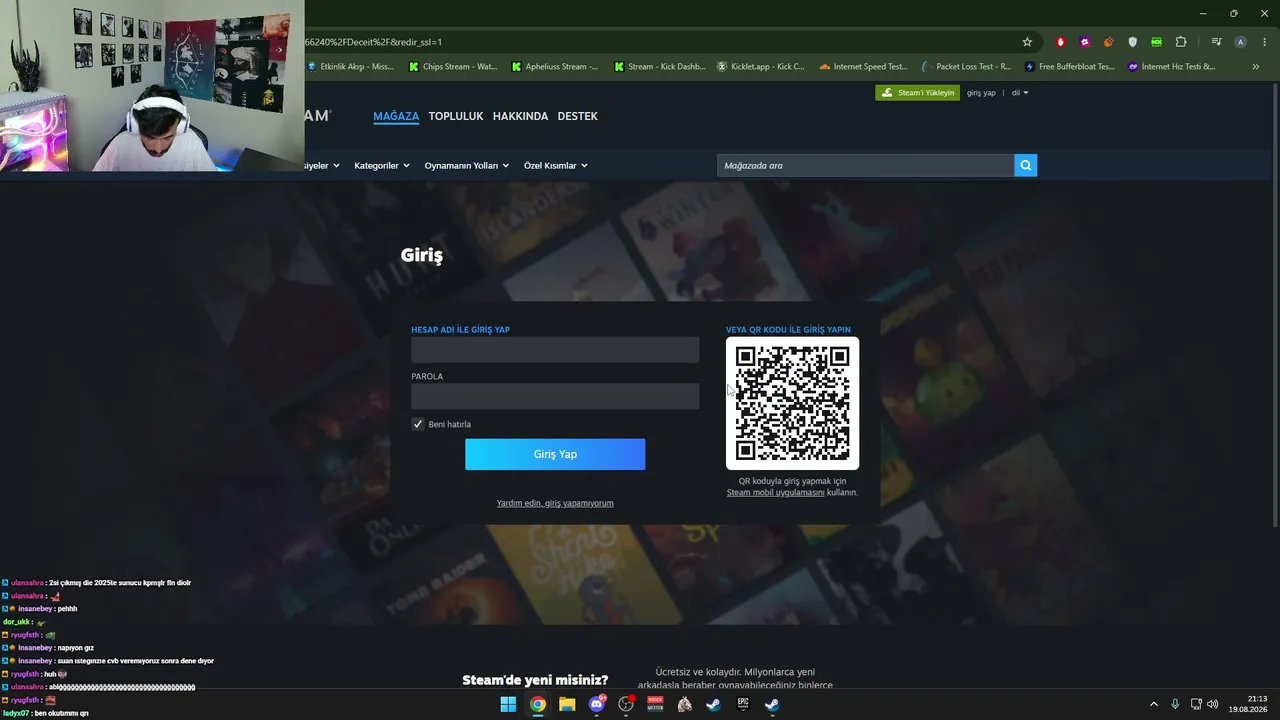This screenshot has width=1280, height=720.
Task: Open OBS Studio from the taskbar
Action: [626, 704]
